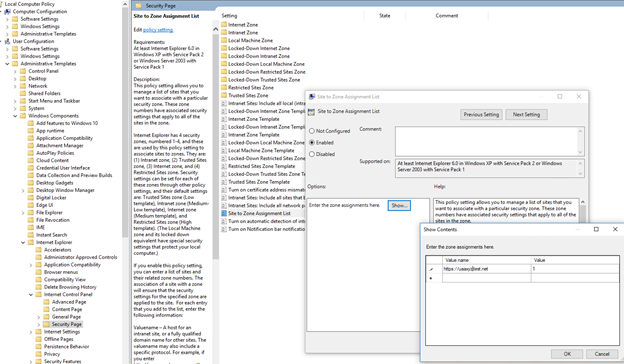Click the Offline Pages folder icon
Viewport: 624px width, 364px height.
[x=39, y=339]
